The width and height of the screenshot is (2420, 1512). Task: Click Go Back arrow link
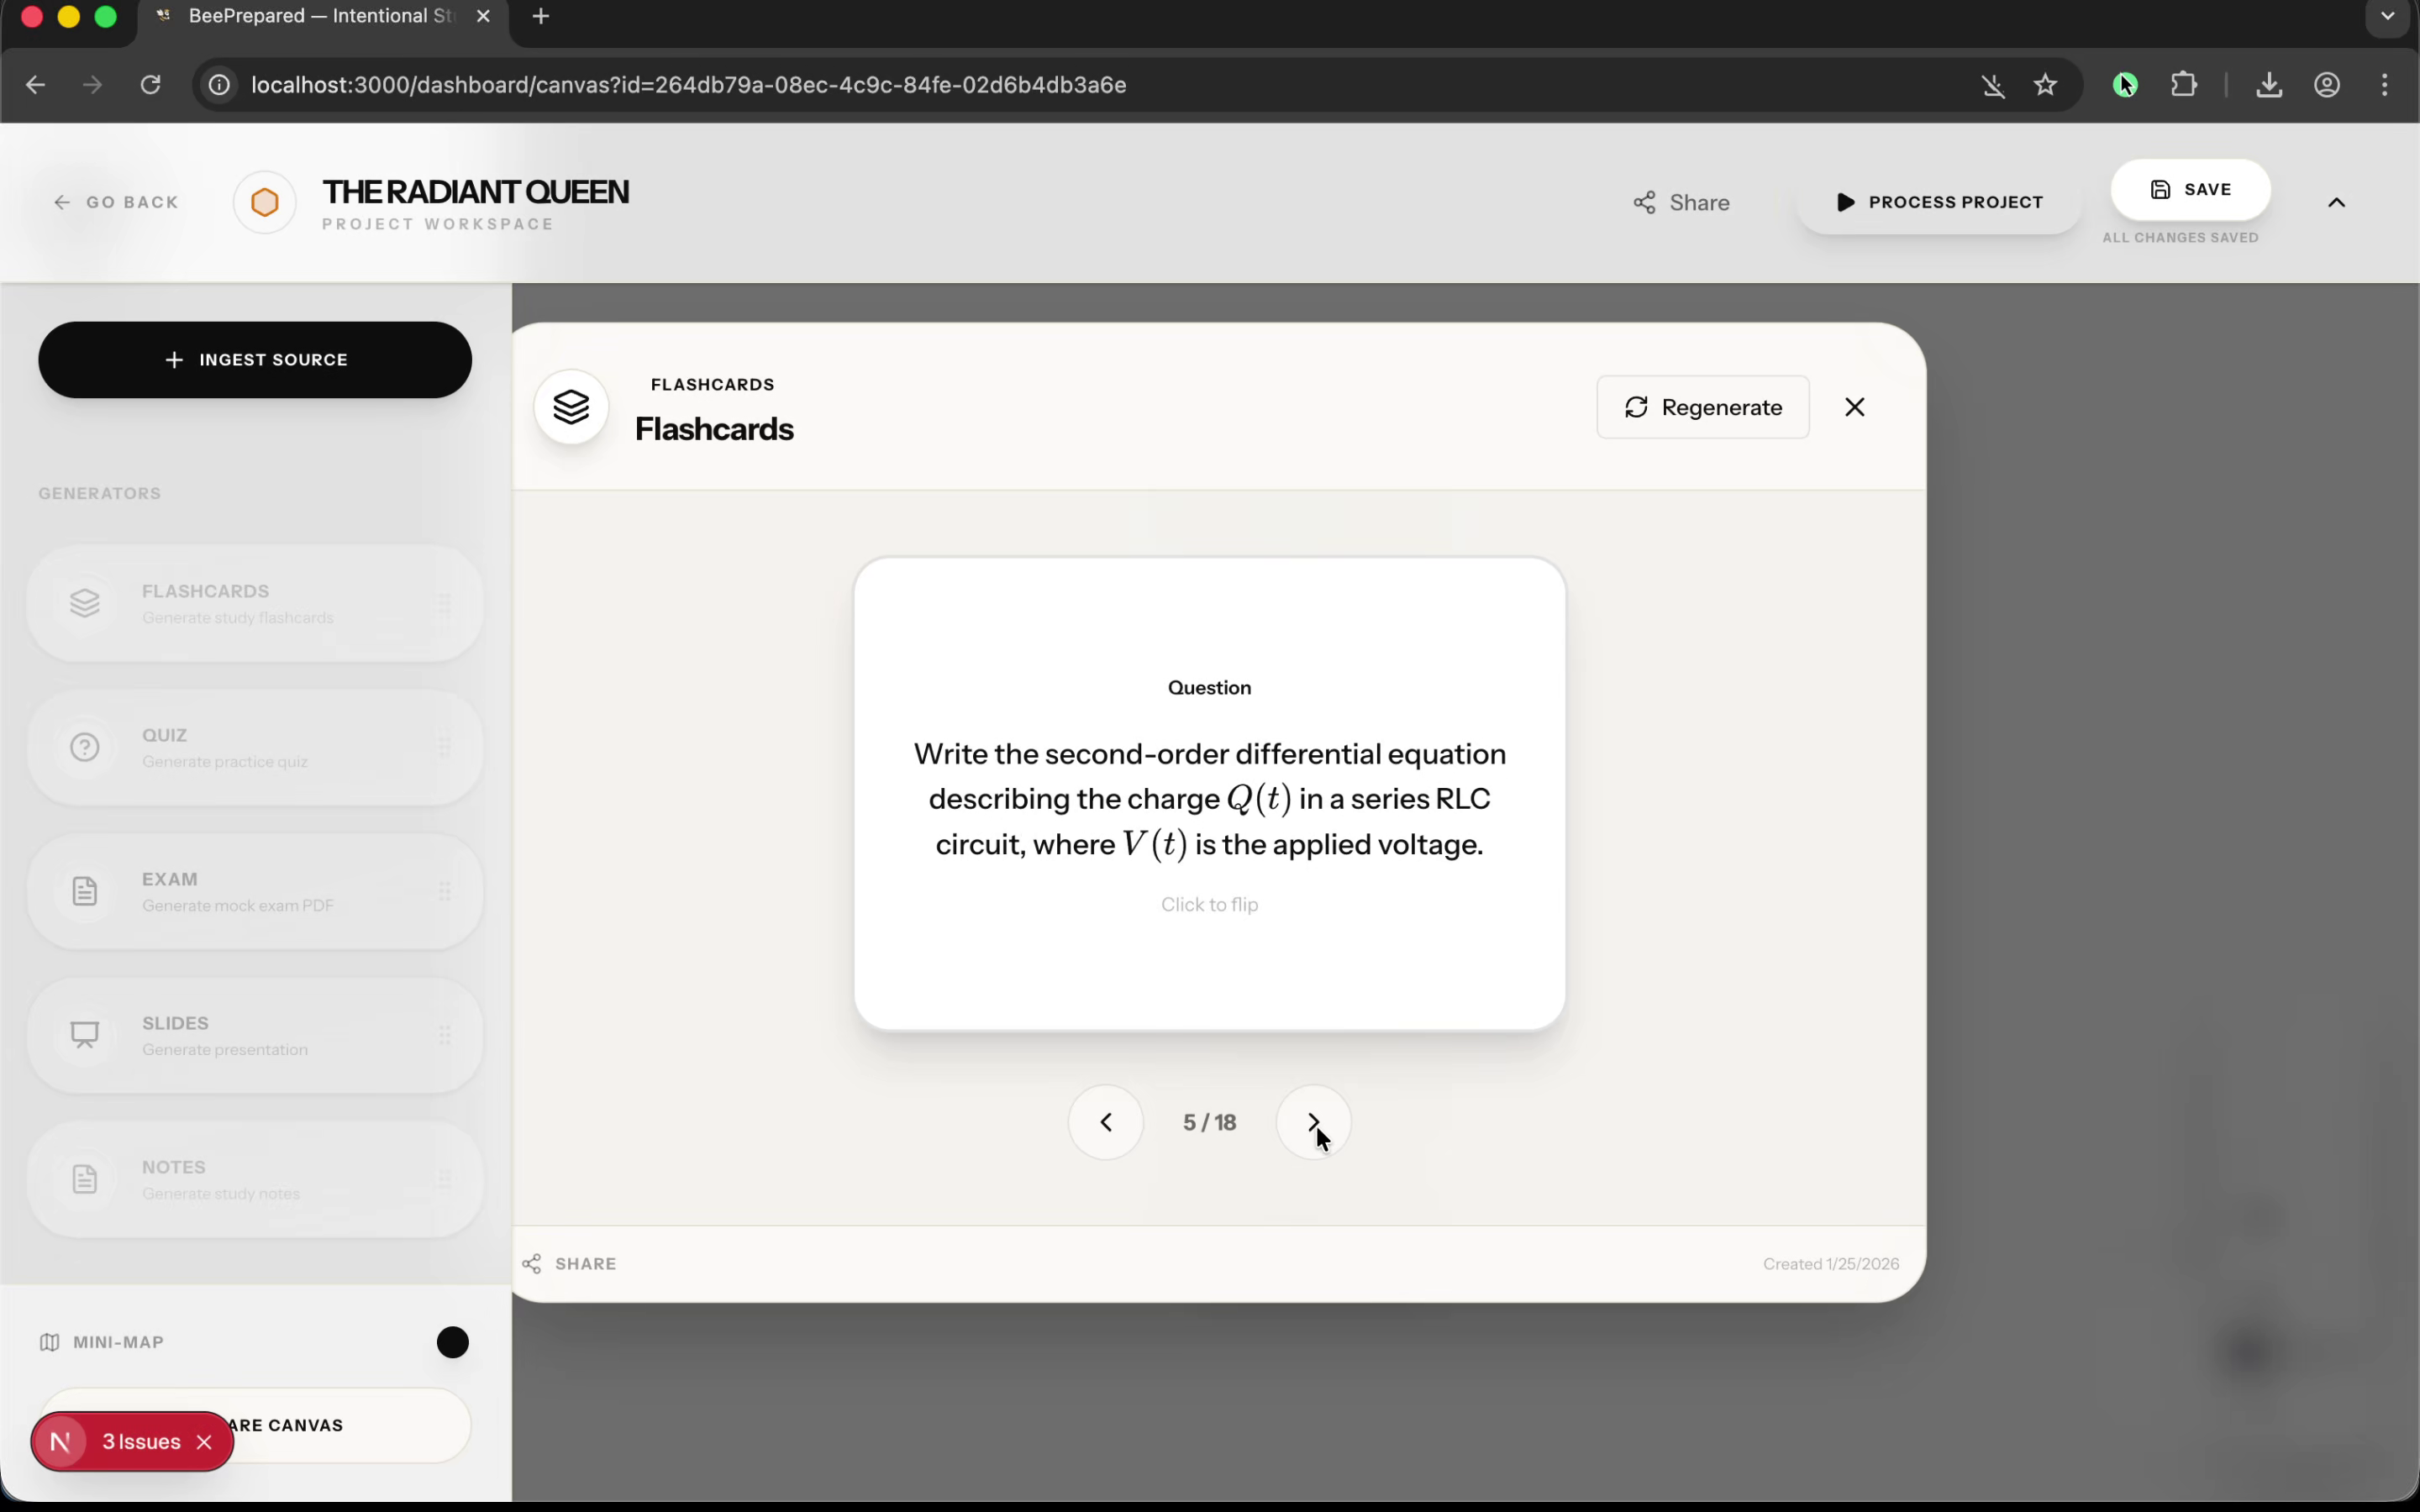[x=116, y=202]
